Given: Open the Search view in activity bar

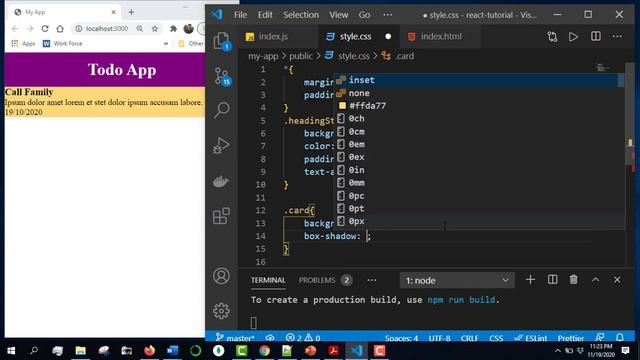Looking at the screenshot, I should point(222,110).
